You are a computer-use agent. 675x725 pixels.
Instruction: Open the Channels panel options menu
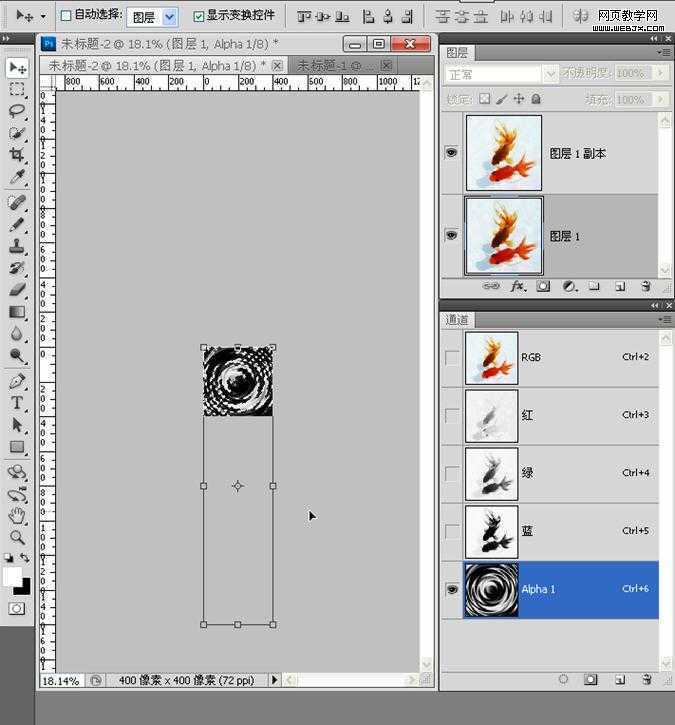coord(664,319)
